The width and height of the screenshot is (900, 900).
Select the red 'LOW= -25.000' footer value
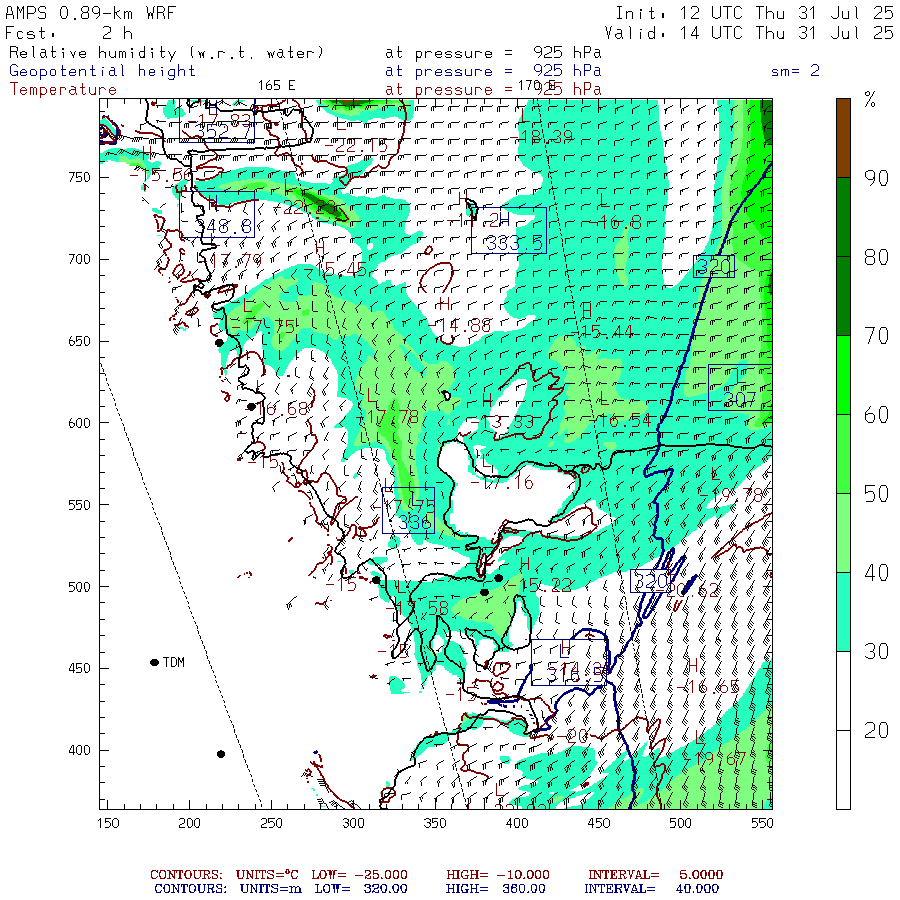tap(359, 875)
